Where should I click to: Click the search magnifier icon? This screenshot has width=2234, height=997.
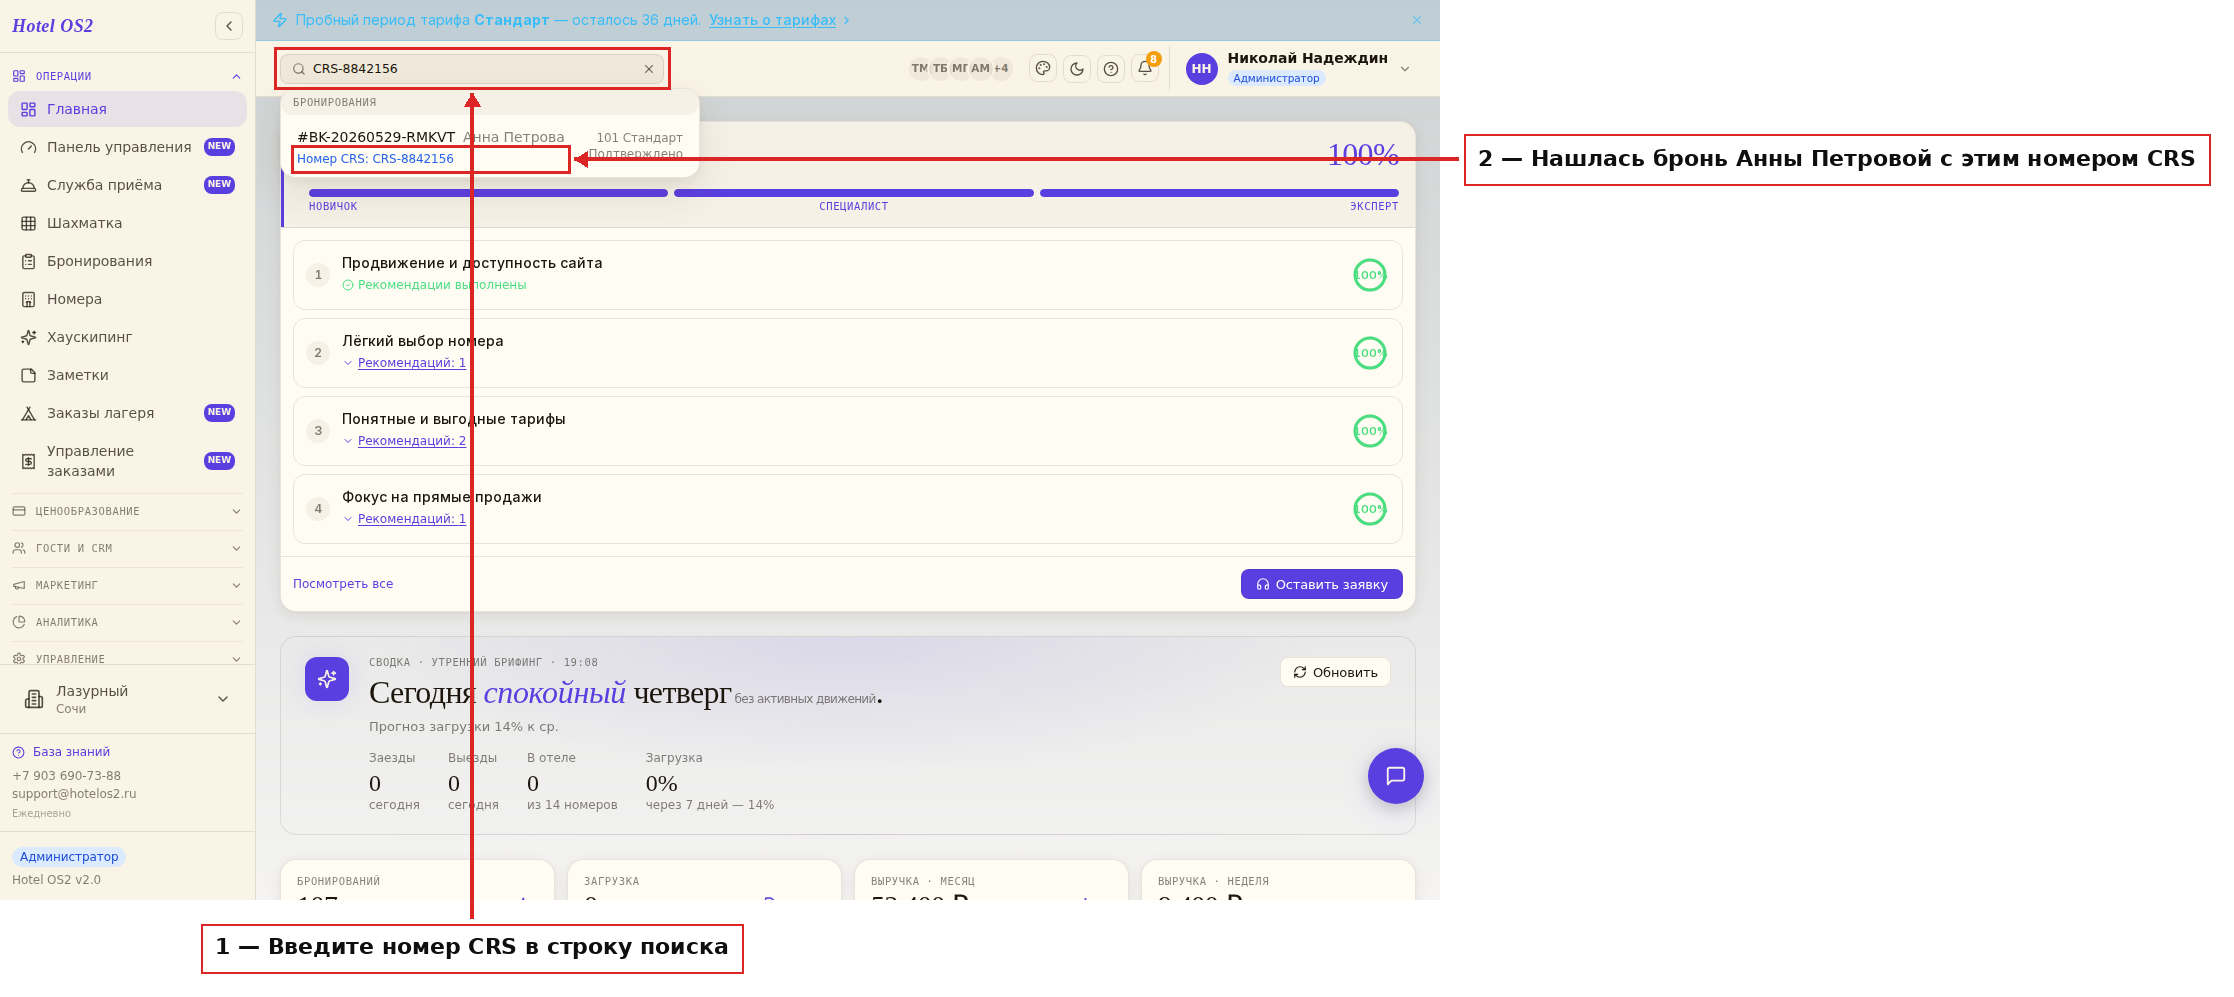[x=299, y=69]
